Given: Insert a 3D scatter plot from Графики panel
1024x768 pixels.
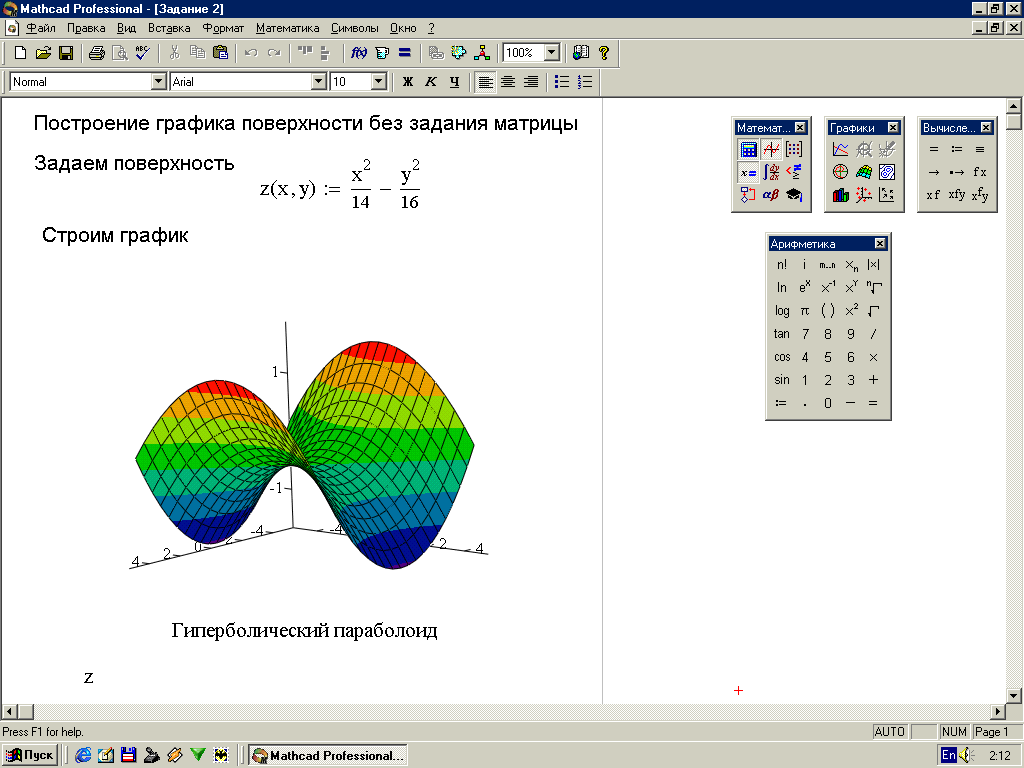Looking at the screenshot, I should point(863,195).
